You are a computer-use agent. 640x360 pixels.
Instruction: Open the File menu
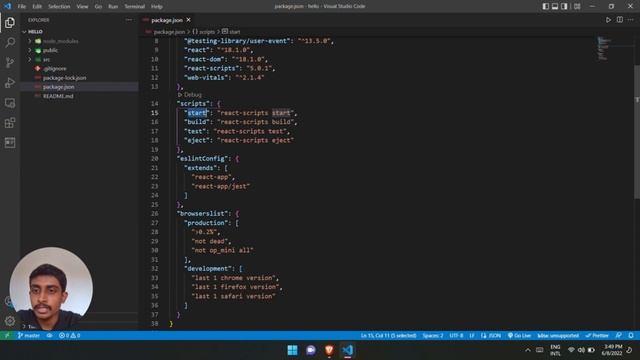[x=21, y=6]
